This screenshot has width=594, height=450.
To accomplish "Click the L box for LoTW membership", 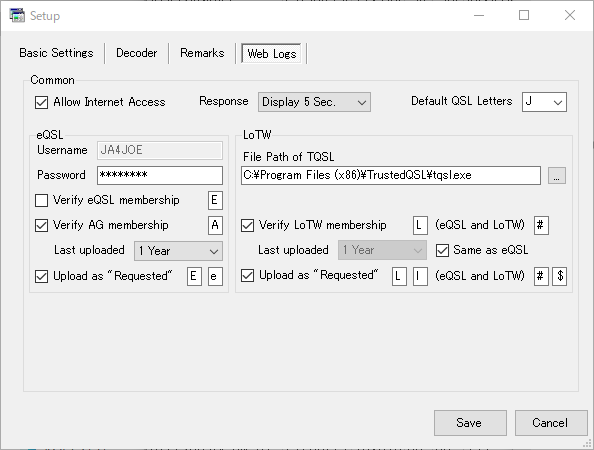I will point(420,225).
